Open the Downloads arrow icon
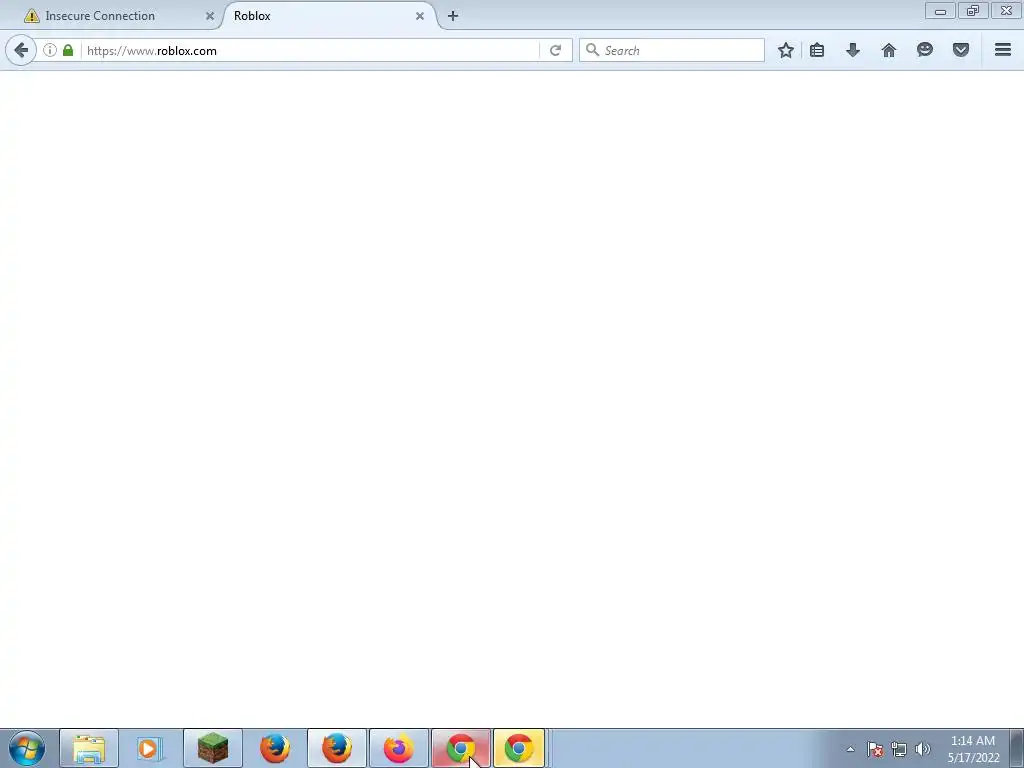 point(853,50)
